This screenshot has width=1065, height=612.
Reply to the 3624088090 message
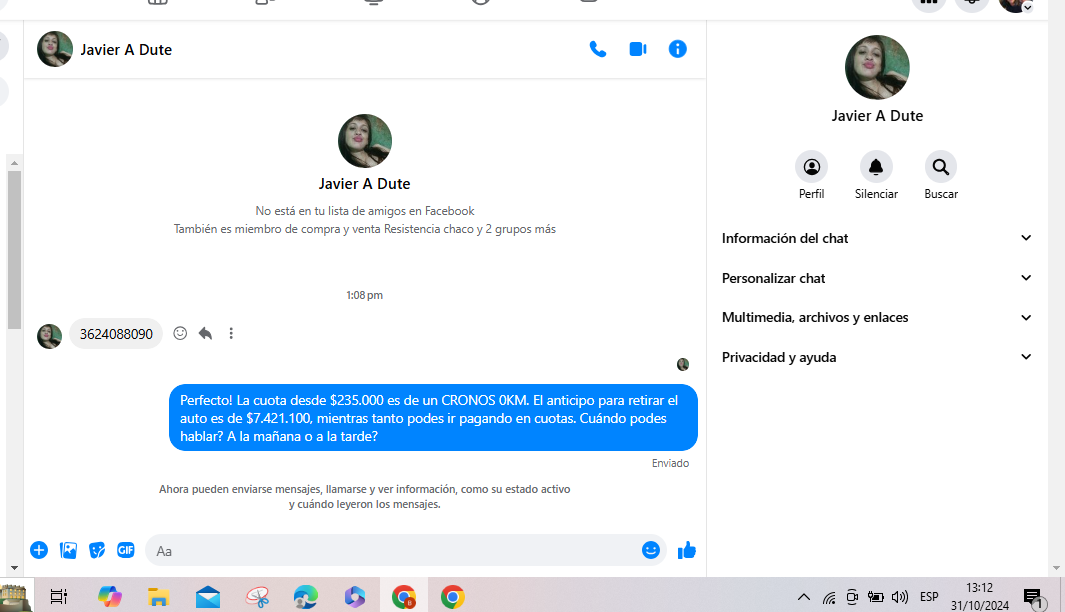(205, 333)
